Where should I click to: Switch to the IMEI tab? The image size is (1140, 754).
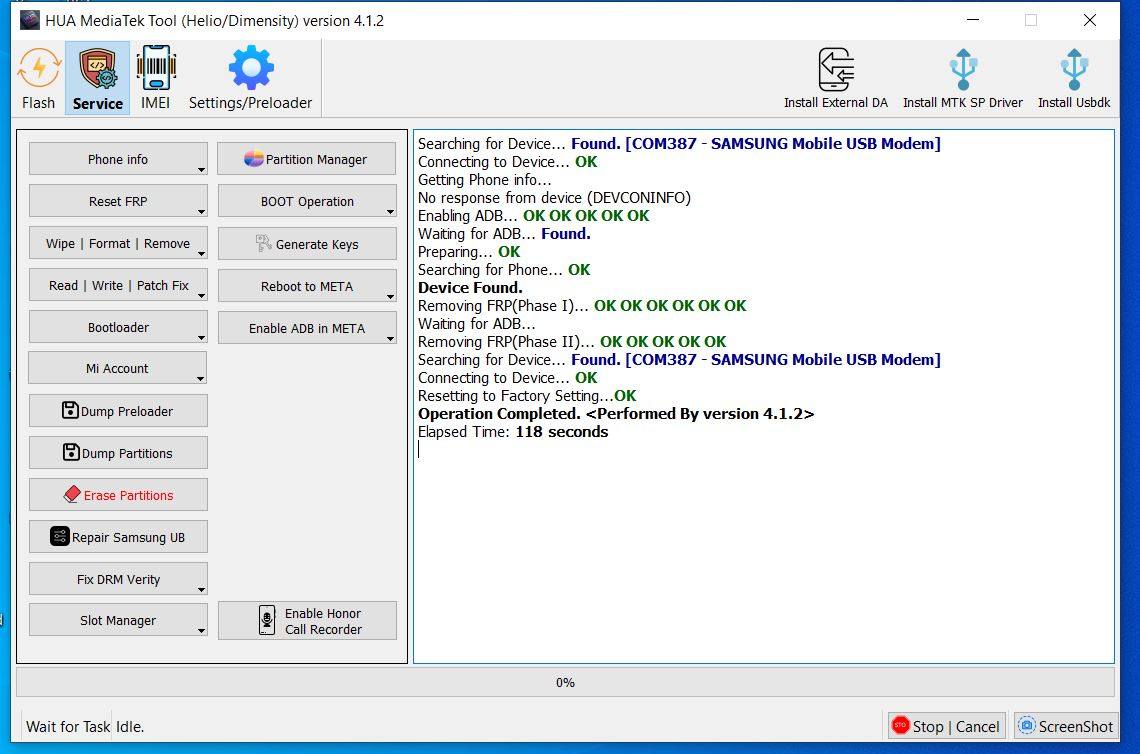point(156,79)
